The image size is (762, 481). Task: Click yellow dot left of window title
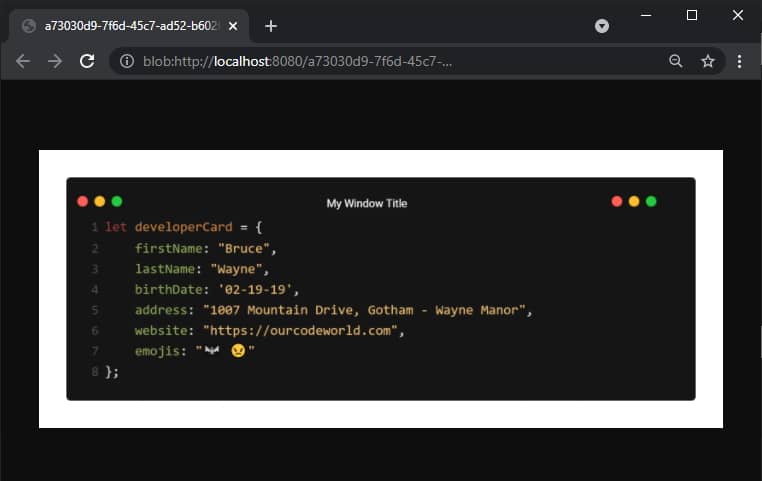(x=100, y=201)
